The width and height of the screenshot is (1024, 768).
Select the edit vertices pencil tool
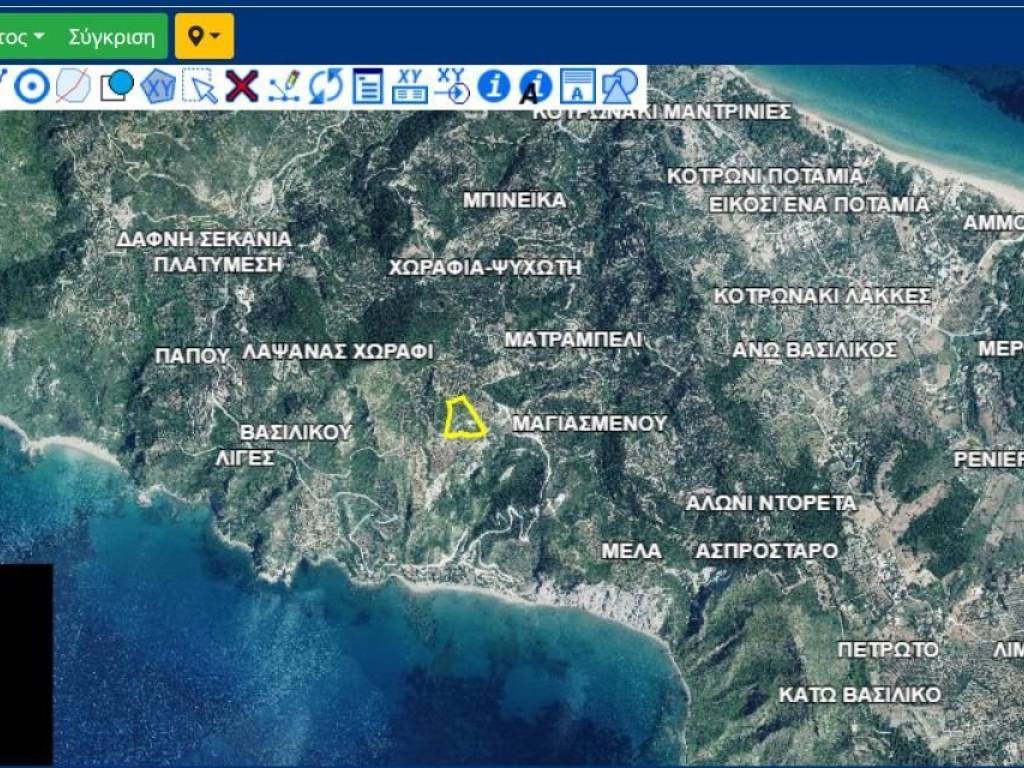click(284, 86)
